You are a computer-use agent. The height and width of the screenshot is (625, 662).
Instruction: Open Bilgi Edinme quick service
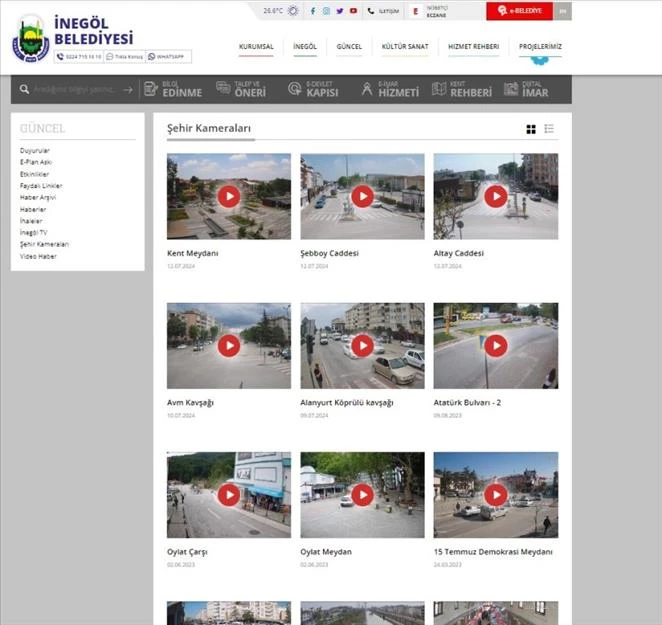point(173,89)
